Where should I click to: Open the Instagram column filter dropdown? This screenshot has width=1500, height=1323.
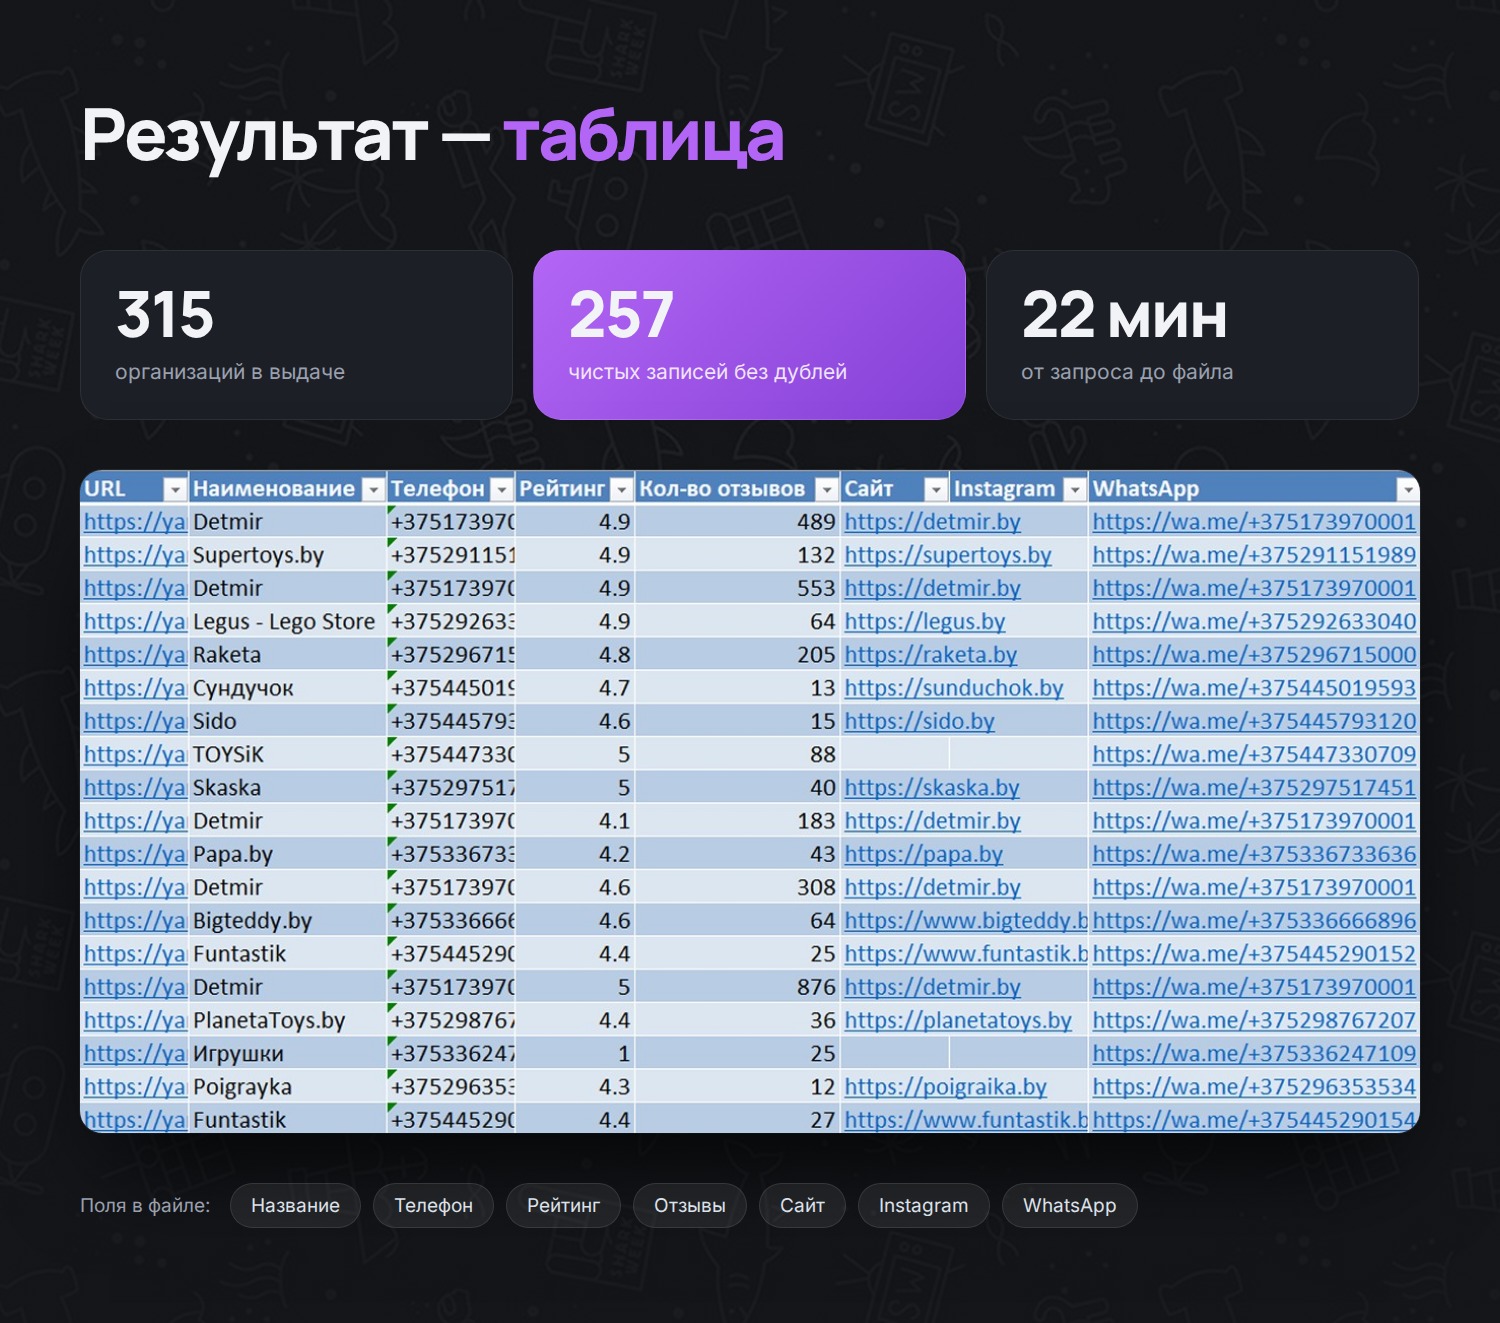click(1075, 489)
